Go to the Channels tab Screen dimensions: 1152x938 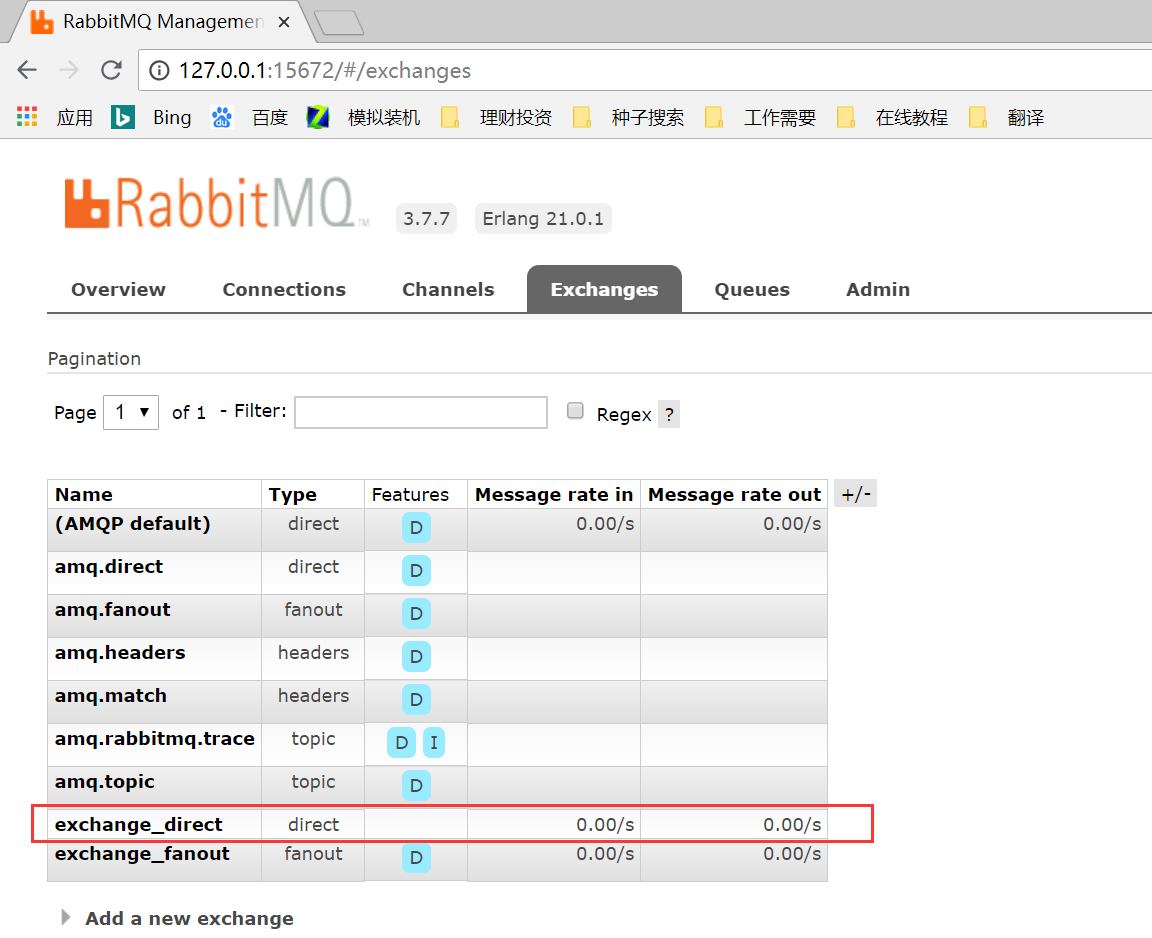pos(448,289)
